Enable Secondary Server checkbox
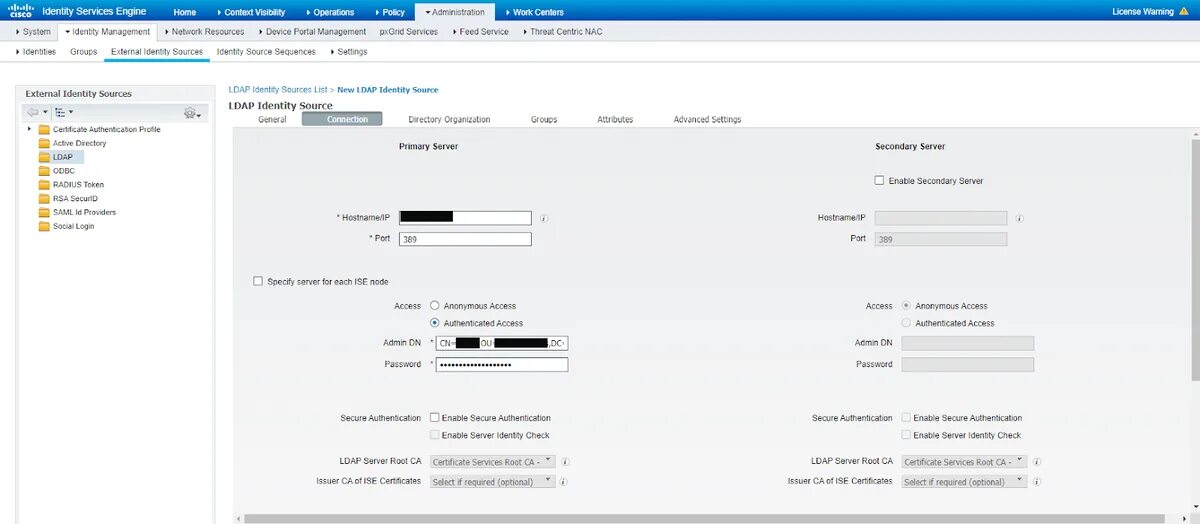The width and height of the screenshot is (1200, 524). [x=879, y=181]
